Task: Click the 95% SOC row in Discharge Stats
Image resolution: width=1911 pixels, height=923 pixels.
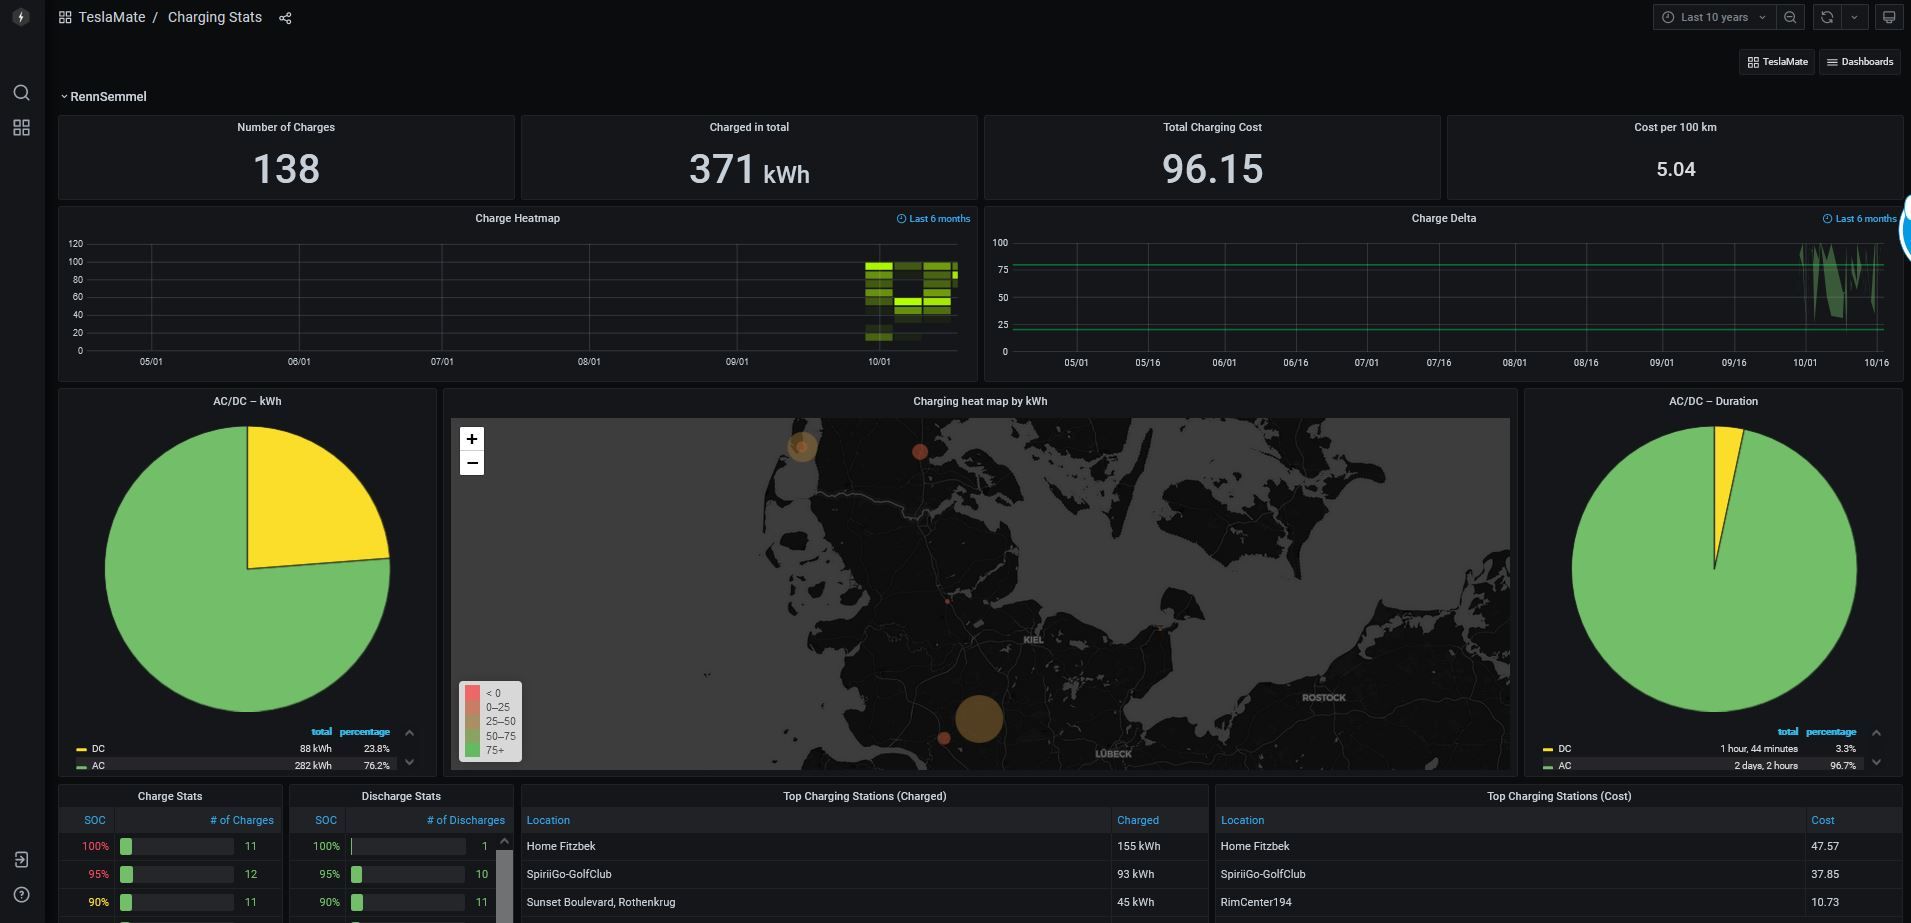Action: click(393, 874)
